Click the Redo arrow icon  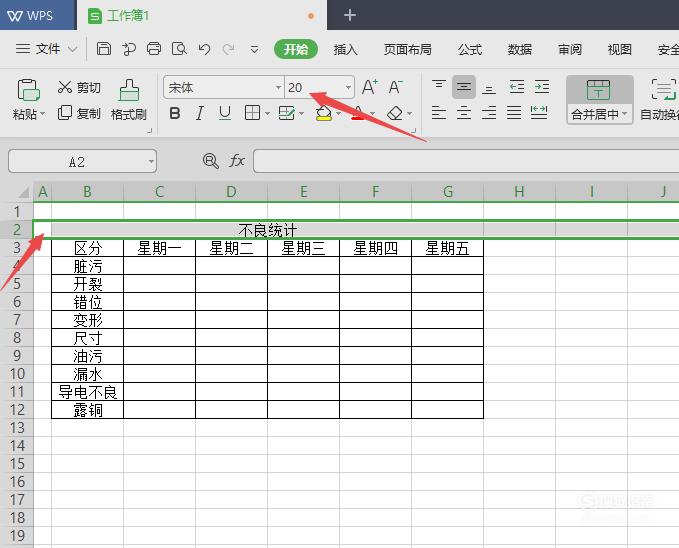[228, 49]
